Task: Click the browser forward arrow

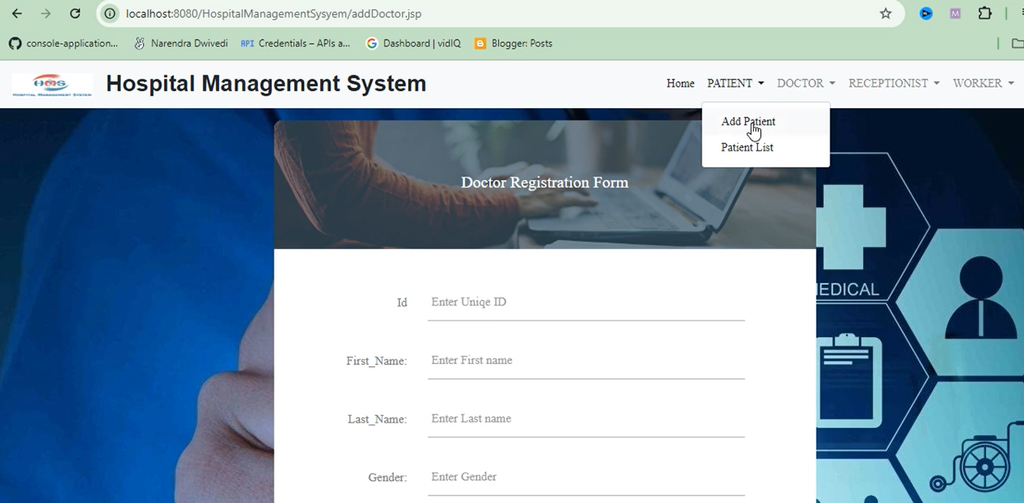Action: (46, 13)
